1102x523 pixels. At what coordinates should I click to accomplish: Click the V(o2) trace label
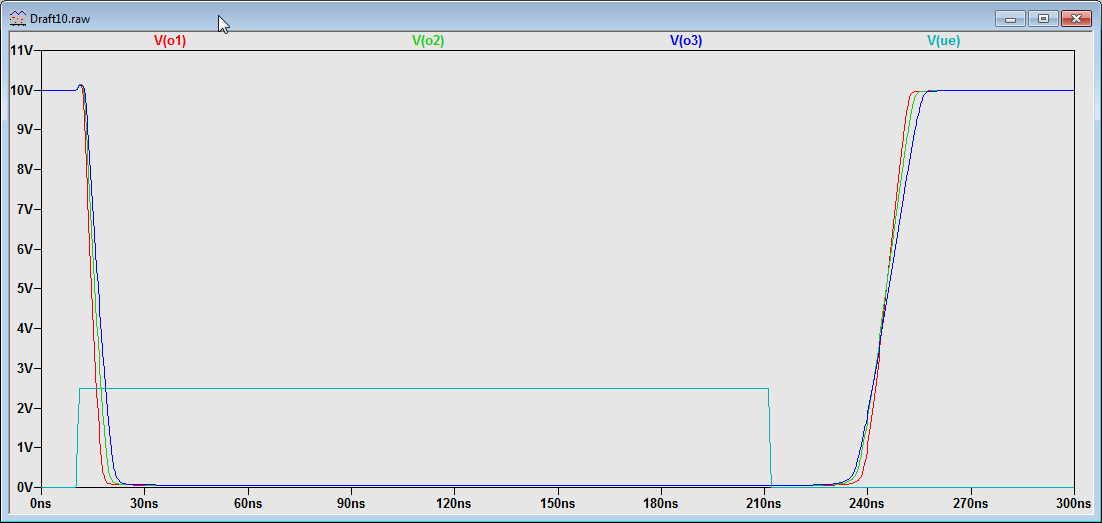pos(428,41)
